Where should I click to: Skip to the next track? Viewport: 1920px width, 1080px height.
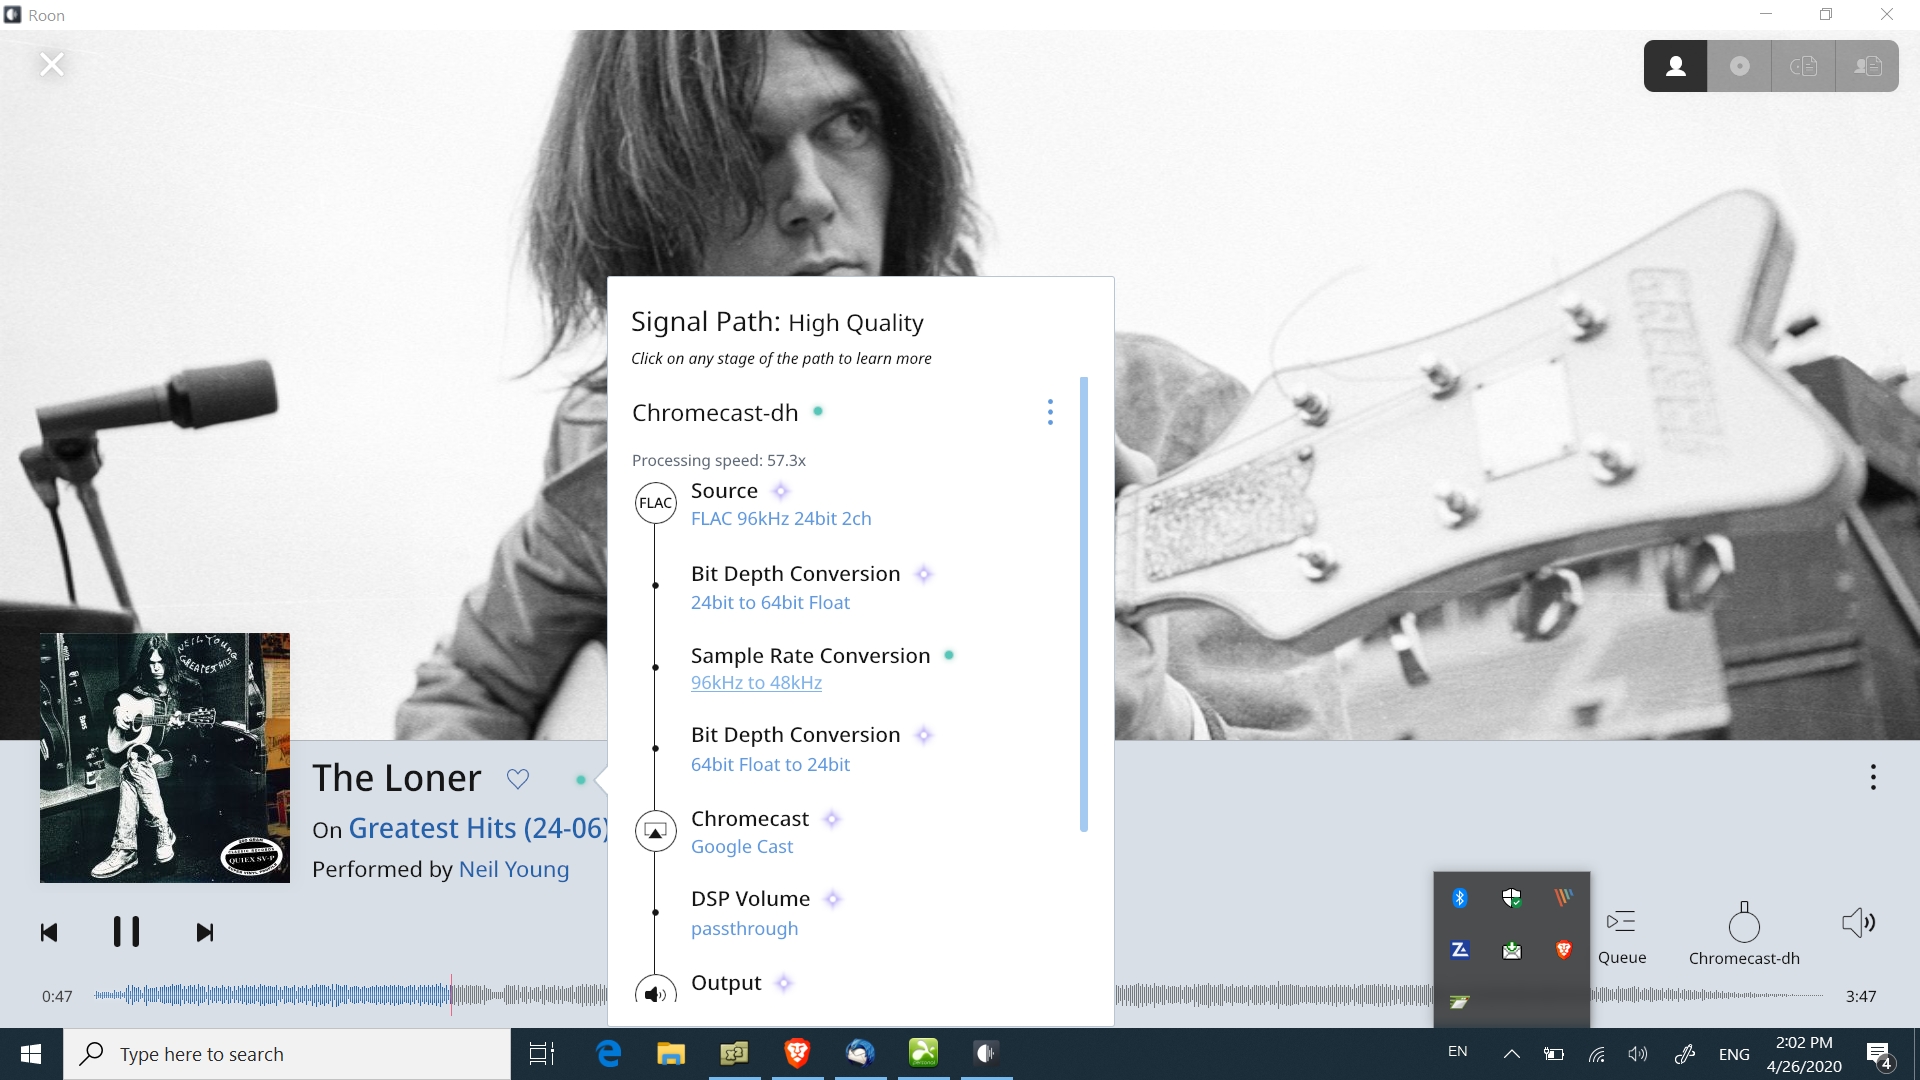click(205, 933)
